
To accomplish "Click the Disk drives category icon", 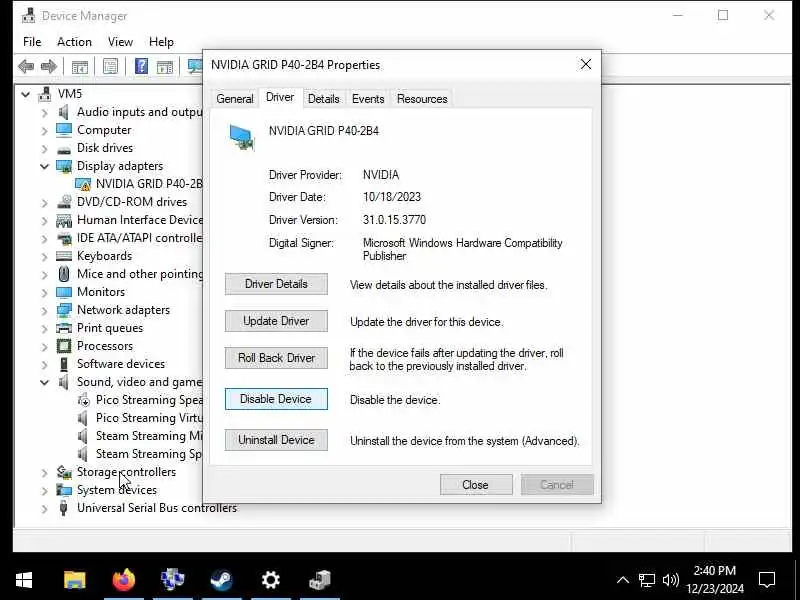I will click(64, 149).
